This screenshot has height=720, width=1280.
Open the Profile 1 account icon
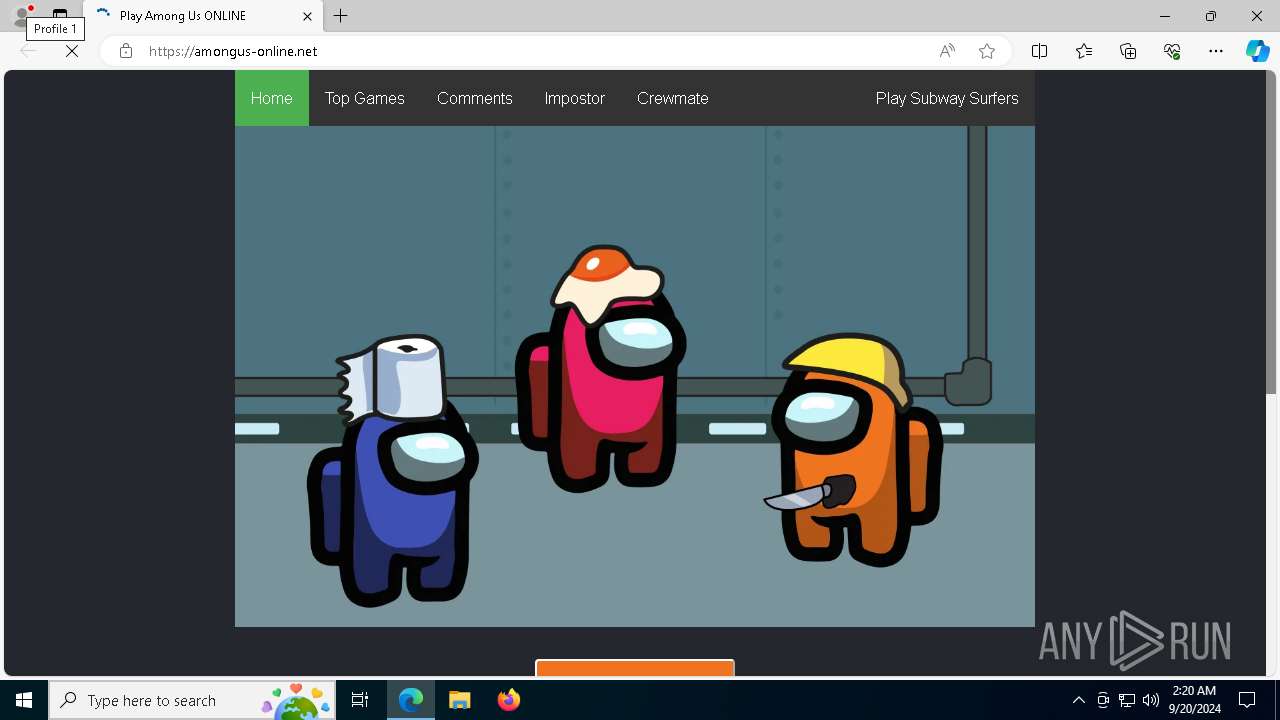[x=22, y=16]
